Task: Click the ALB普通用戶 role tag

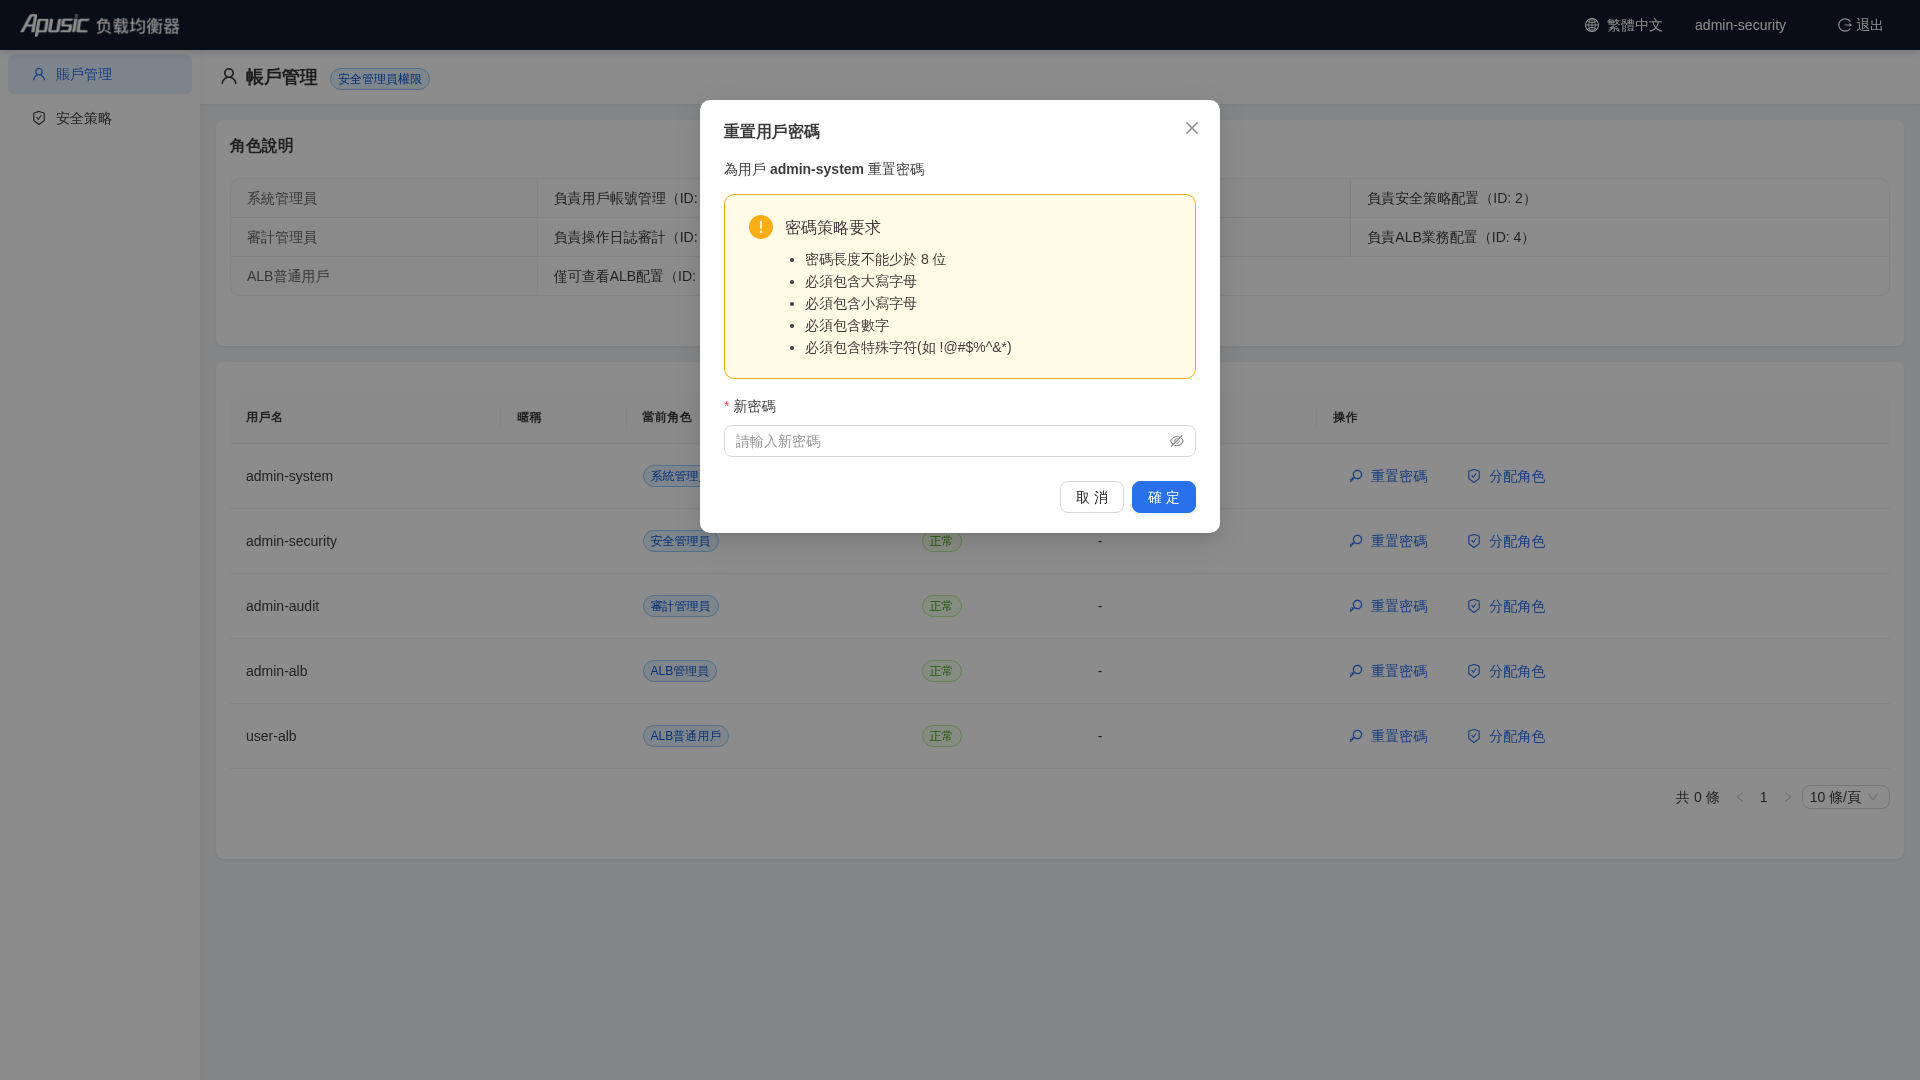Action: pos(686,736)
